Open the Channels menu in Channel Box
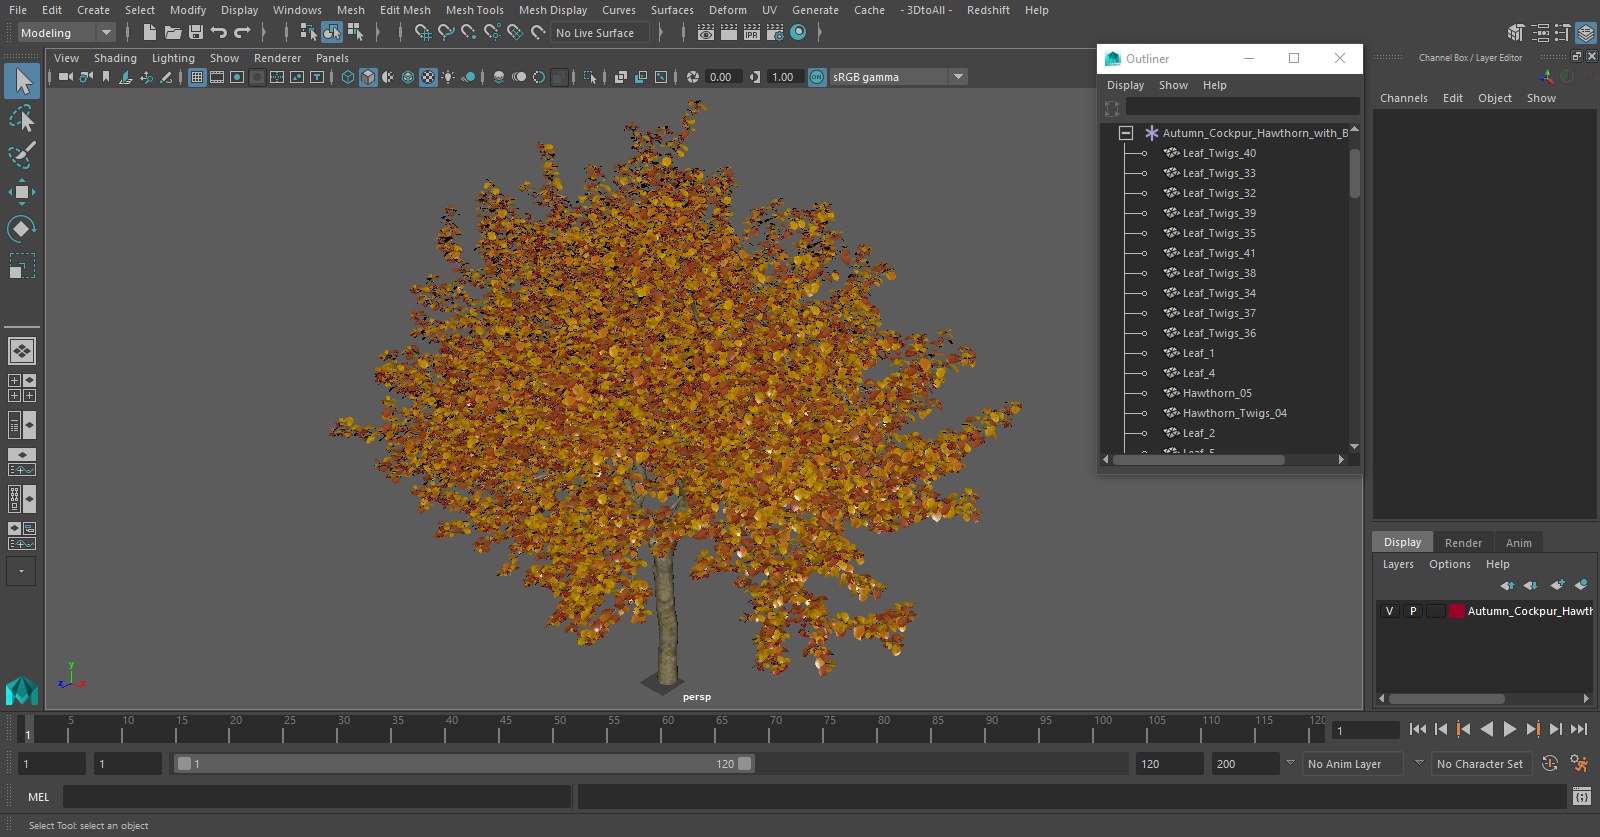The image size is (1600, 837). [1403, 98]
